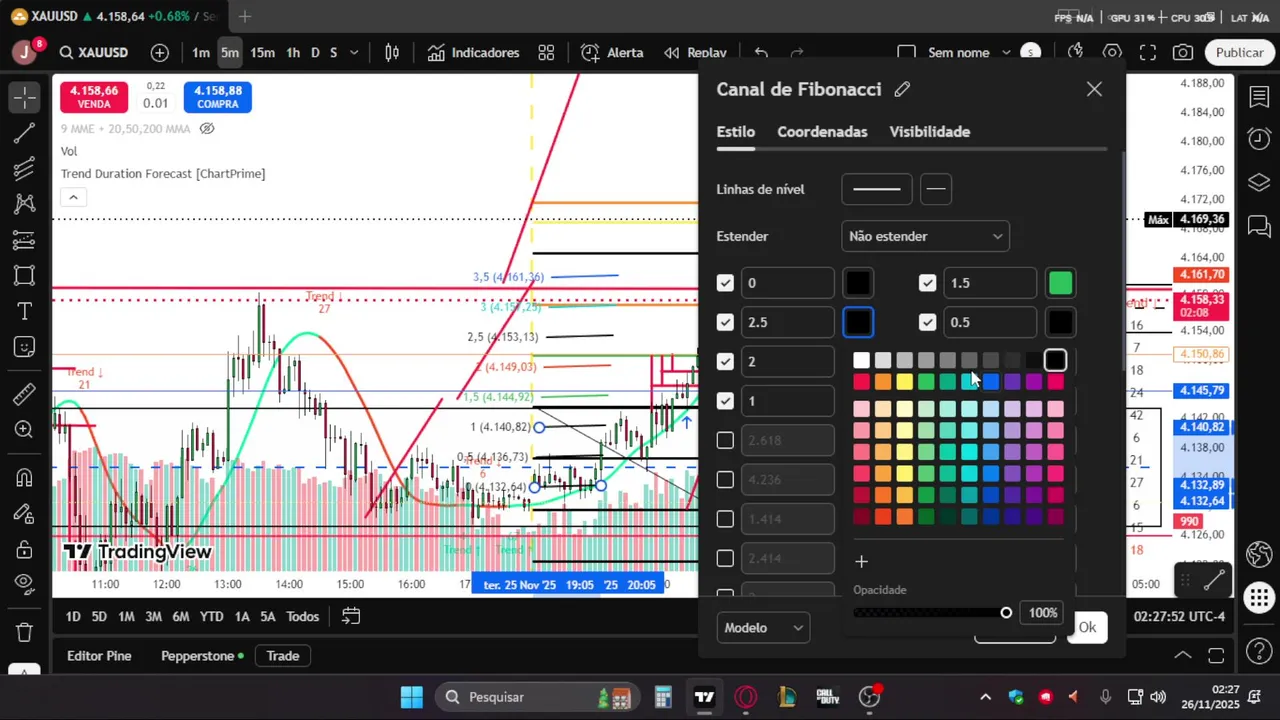Take a chart snapshot with the camera icon
Viewport: 1280px width, 720px height.
(x=1183, y=52)
